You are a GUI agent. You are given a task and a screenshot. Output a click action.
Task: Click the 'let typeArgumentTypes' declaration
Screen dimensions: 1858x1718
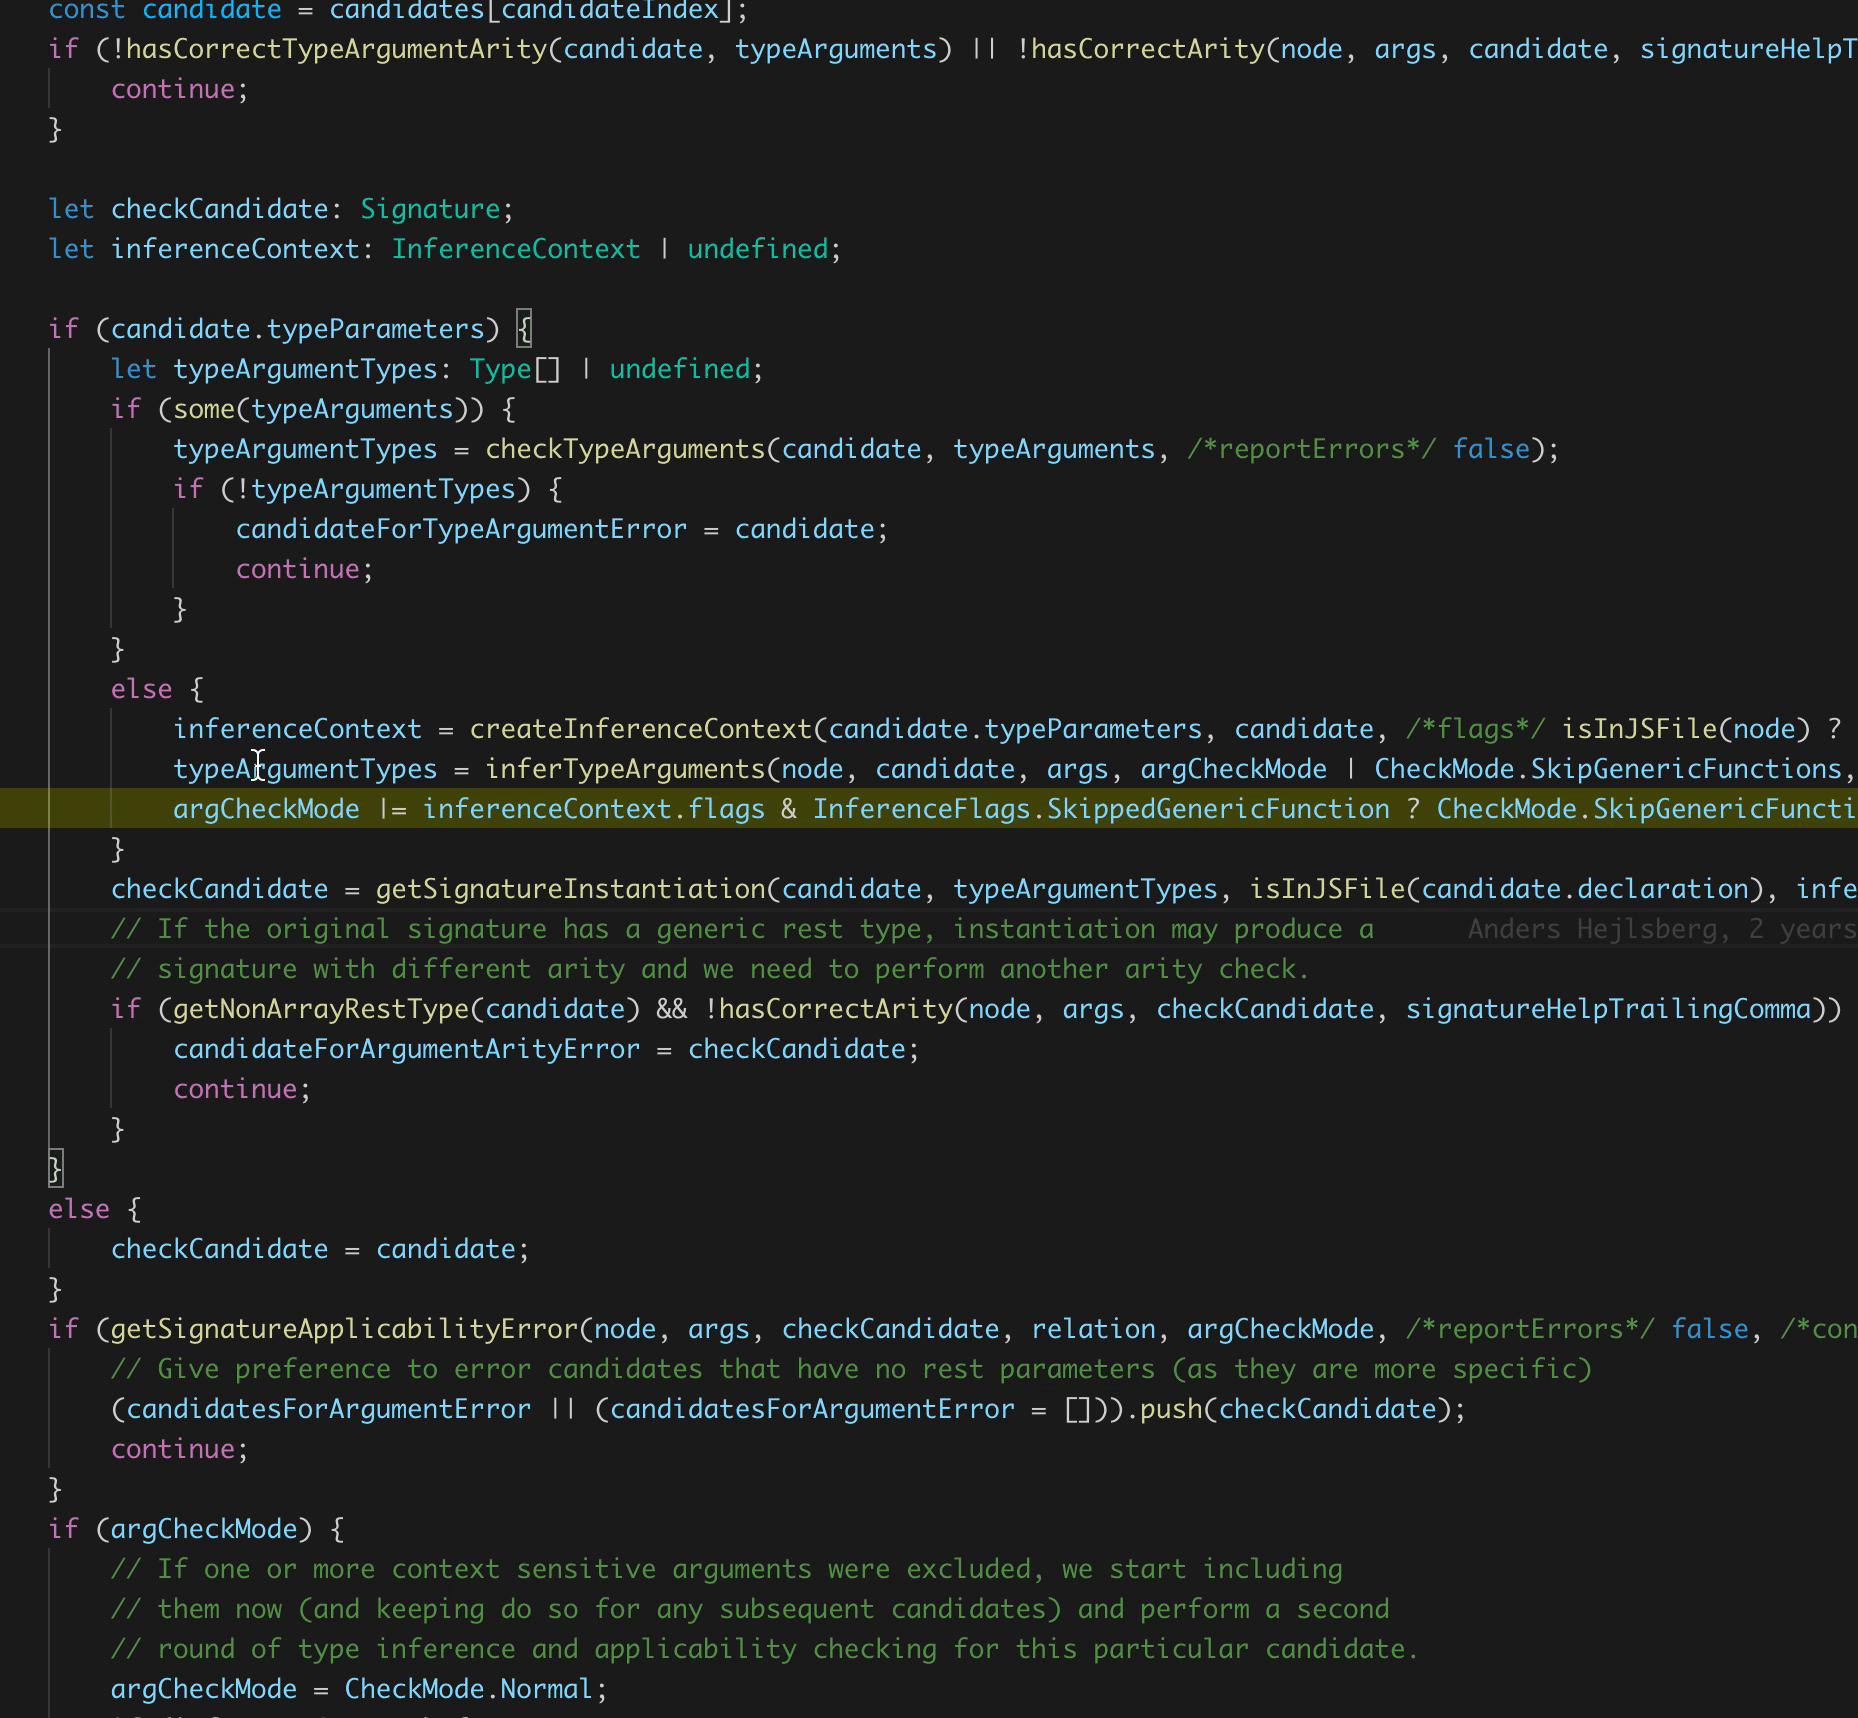tap(274, 369)
